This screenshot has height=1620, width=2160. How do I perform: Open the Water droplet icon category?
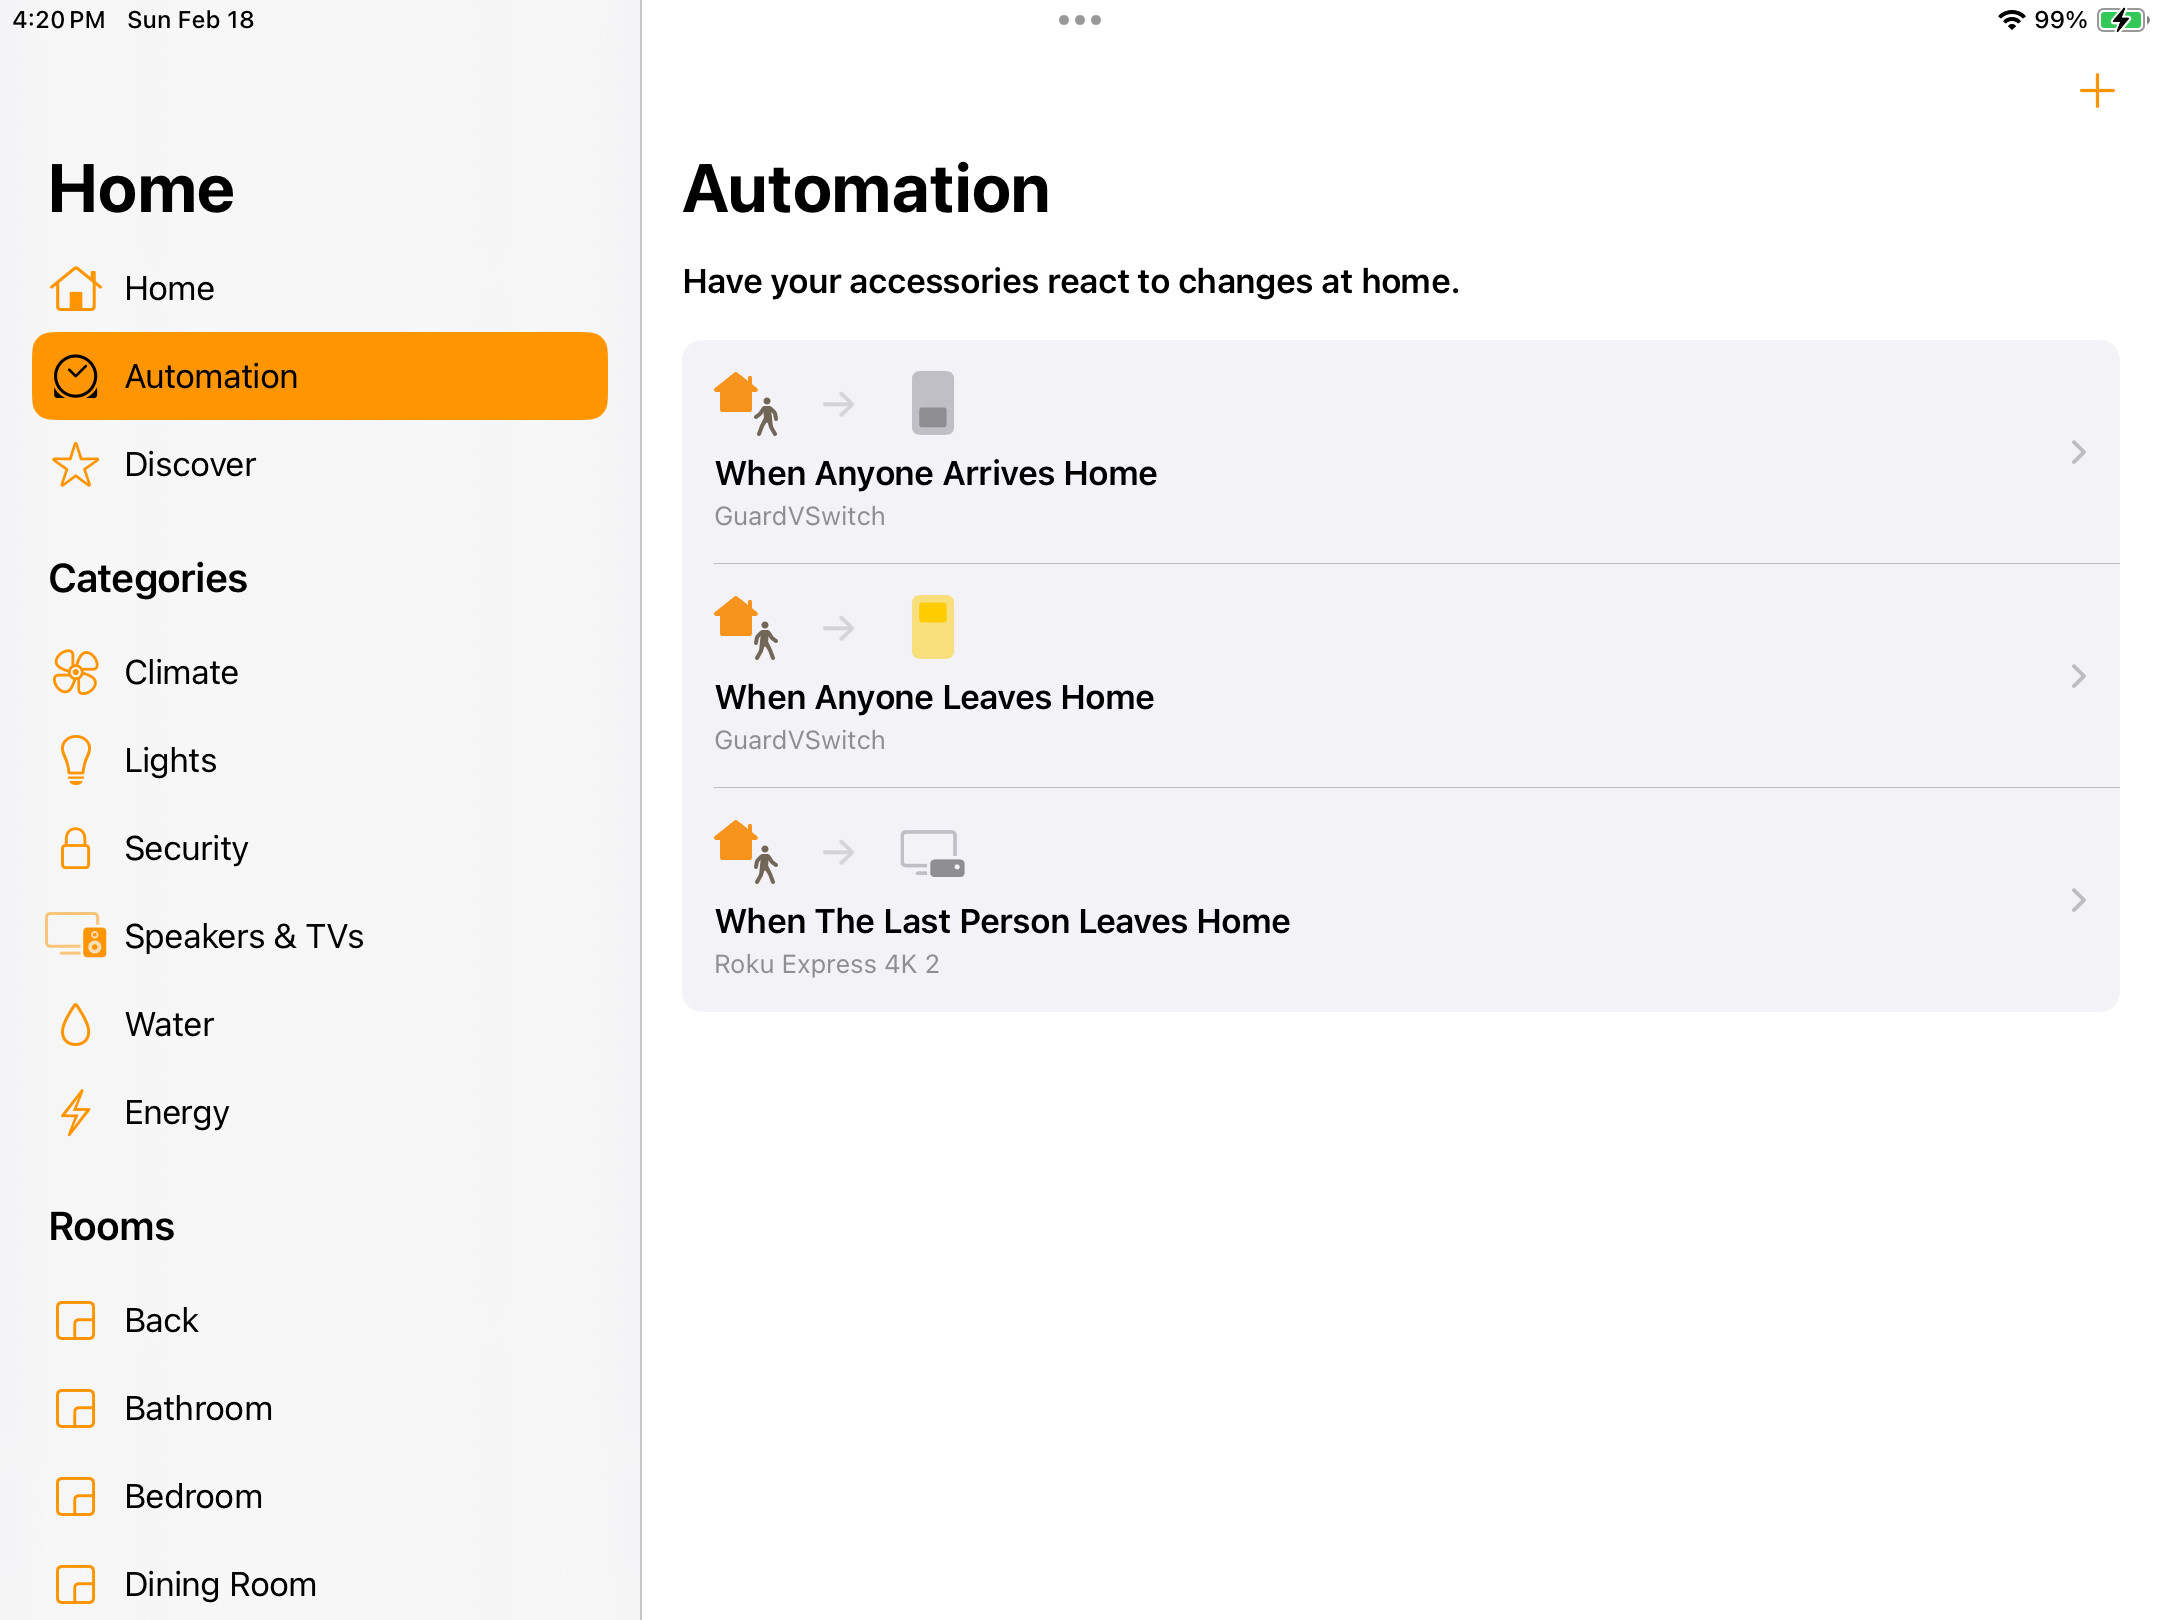coord(76,1024)
